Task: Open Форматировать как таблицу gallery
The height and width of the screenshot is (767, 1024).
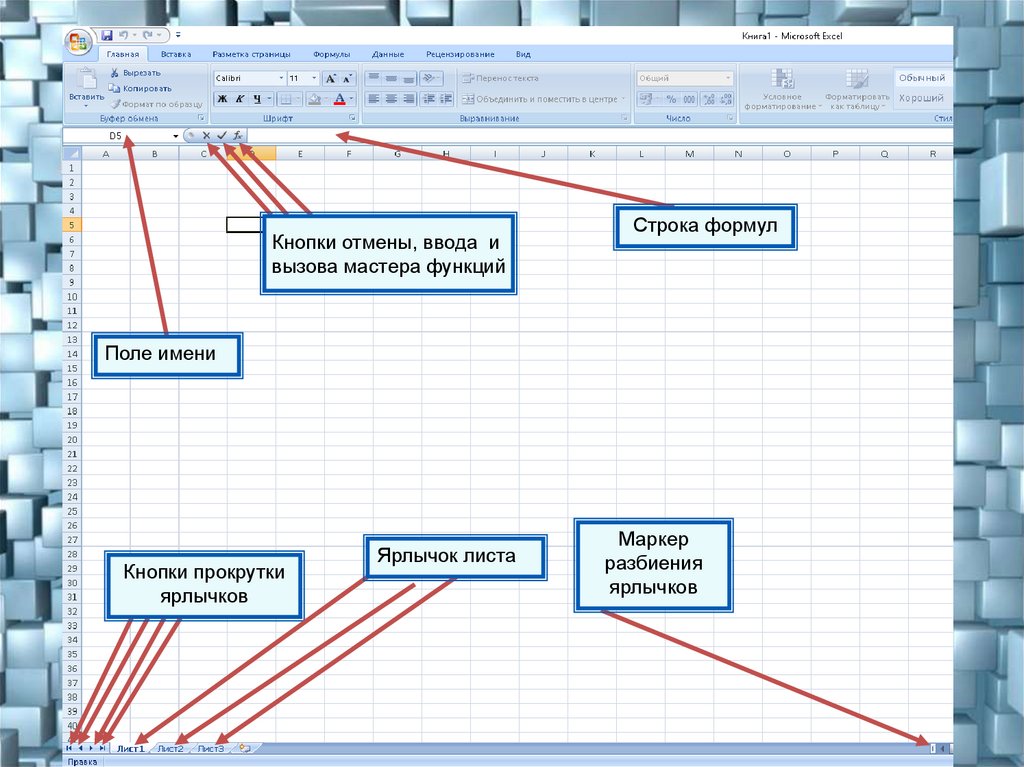Action: tap(856, 89)
